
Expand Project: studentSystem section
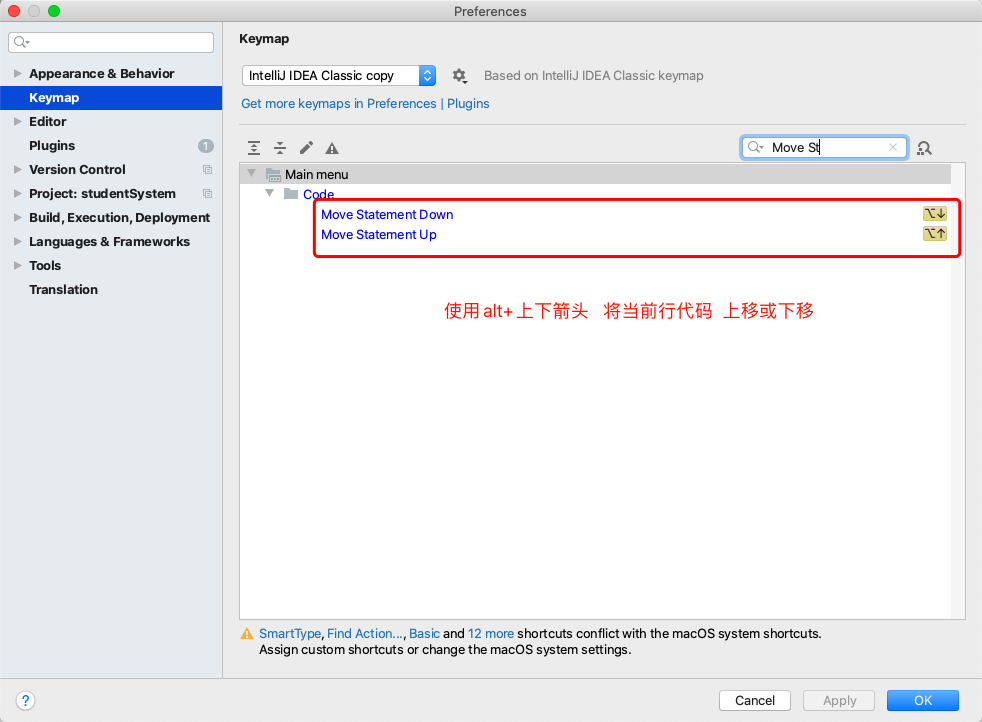click(18, 193)
